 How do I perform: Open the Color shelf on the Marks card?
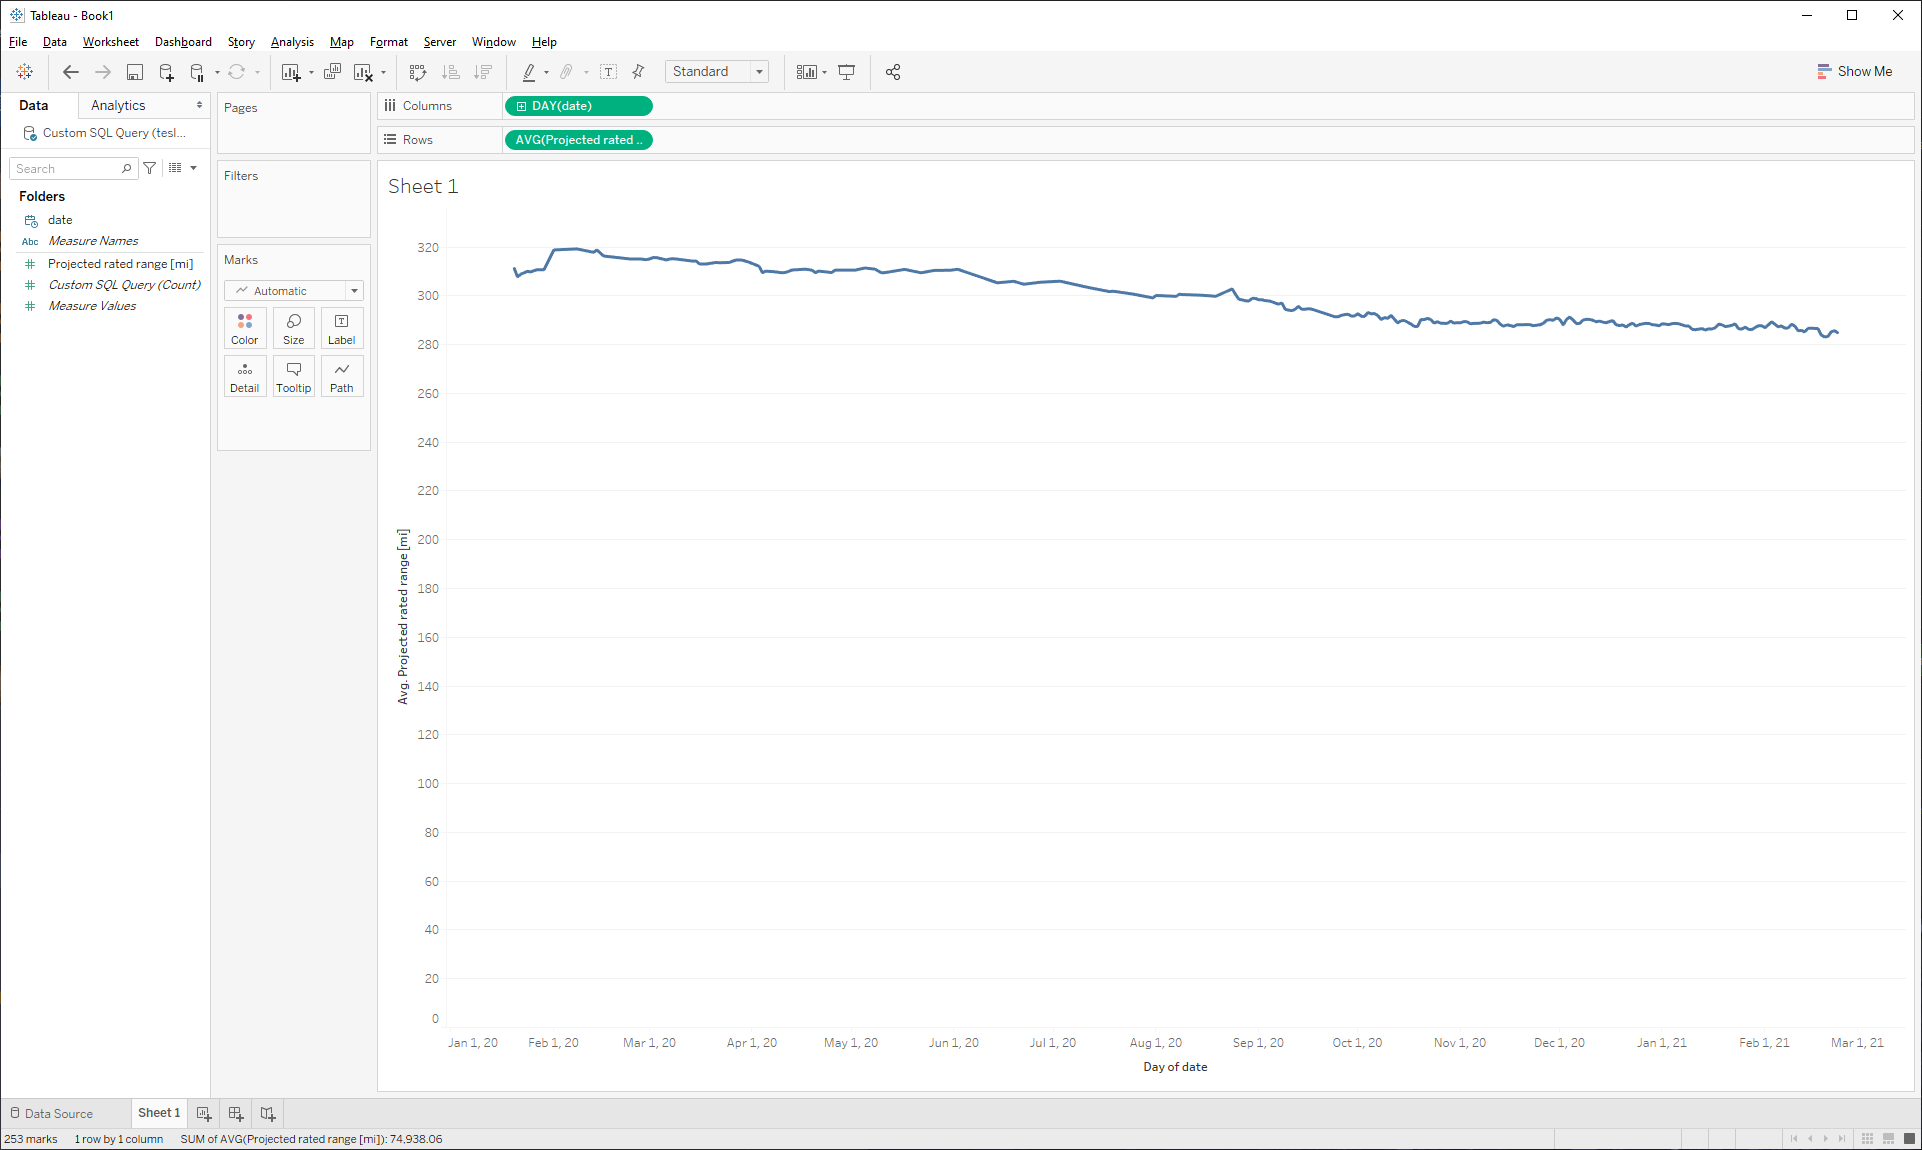[244, 328]
